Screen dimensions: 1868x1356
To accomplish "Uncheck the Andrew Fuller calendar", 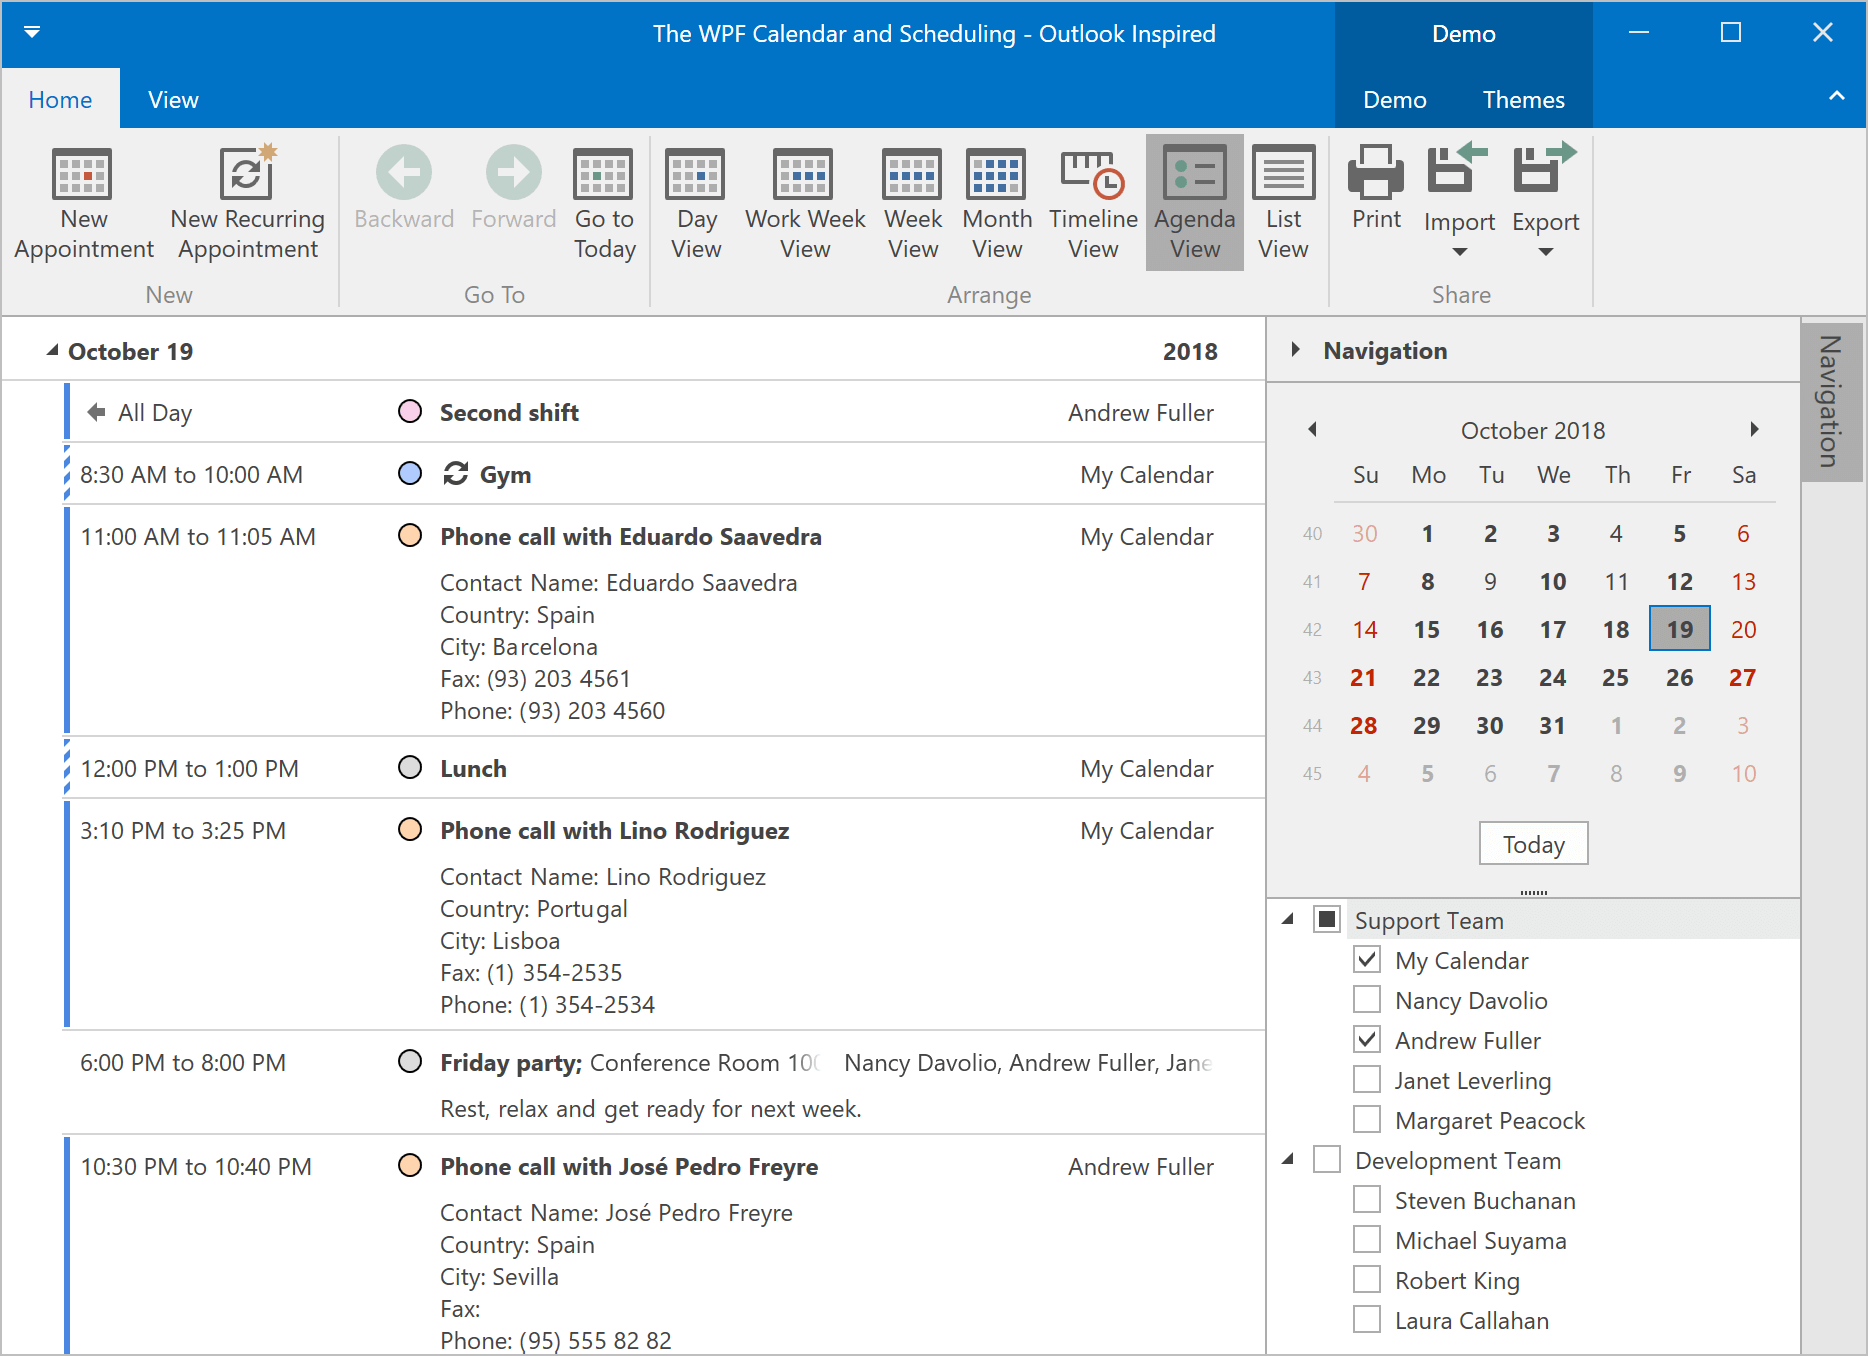I will click(1367, 1040).
